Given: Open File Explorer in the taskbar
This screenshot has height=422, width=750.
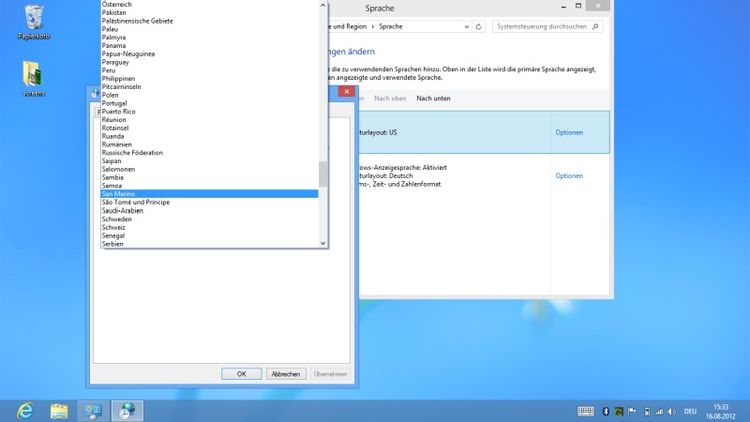Looking at the screenshot, I should (59, 410).
